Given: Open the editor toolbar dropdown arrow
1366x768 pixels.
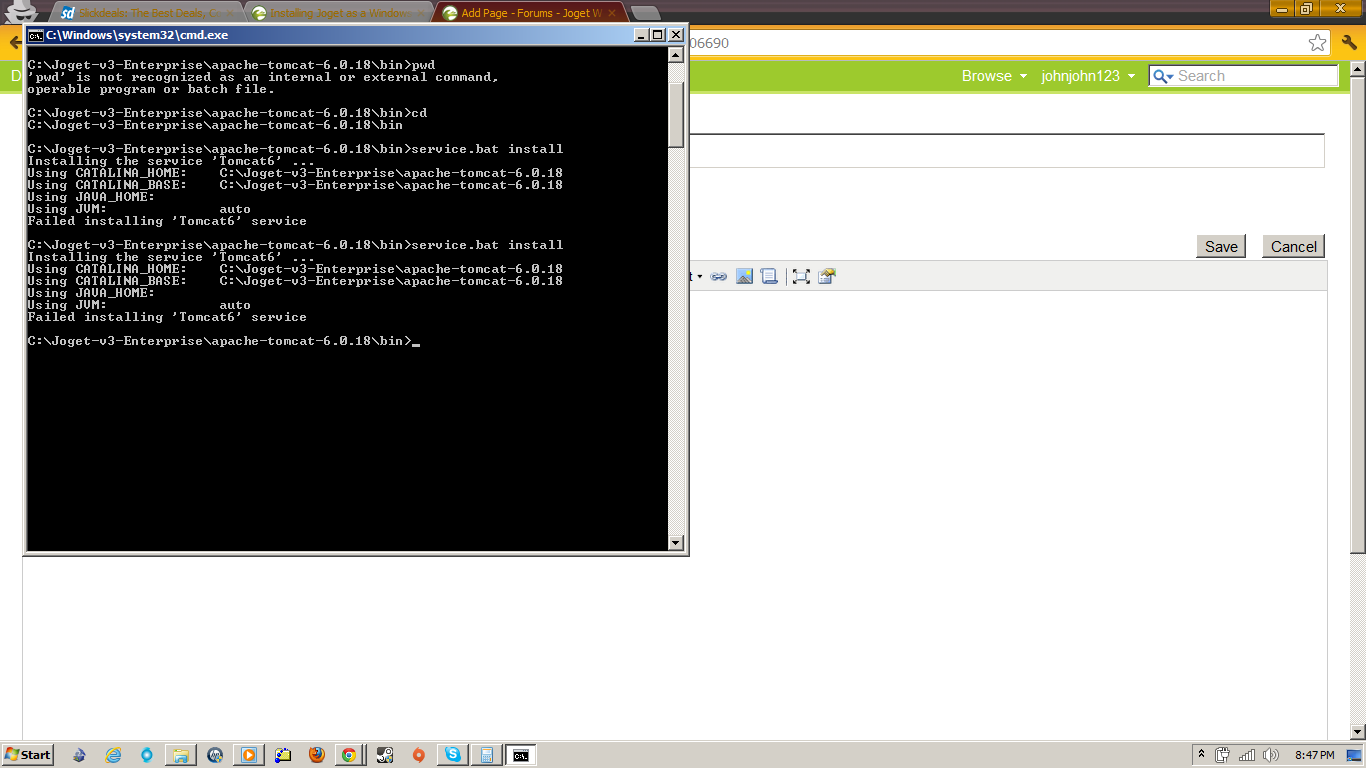Looking at the screenshot, I should coord(699,277).
